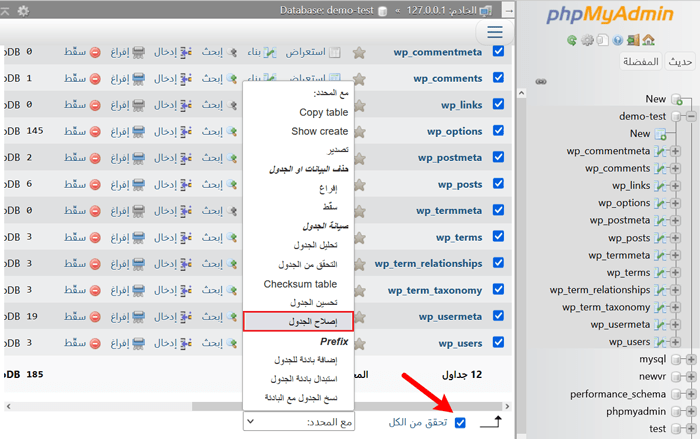Click structure icon beside wp_posts in tree
Screen dimensions: 700x439
660,238
